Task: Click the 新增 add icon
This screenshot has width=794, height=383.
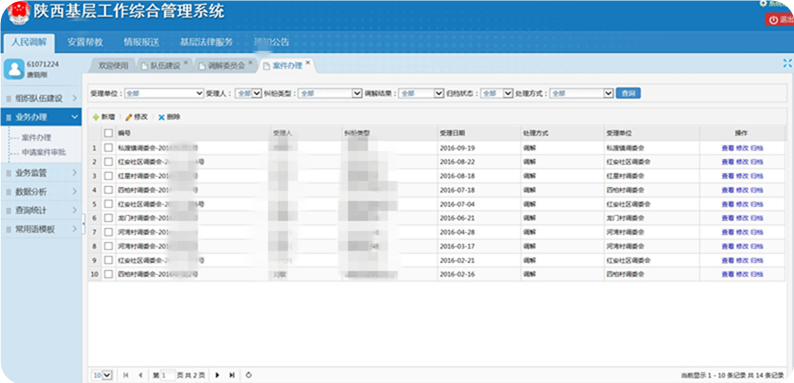Action: 96,118
